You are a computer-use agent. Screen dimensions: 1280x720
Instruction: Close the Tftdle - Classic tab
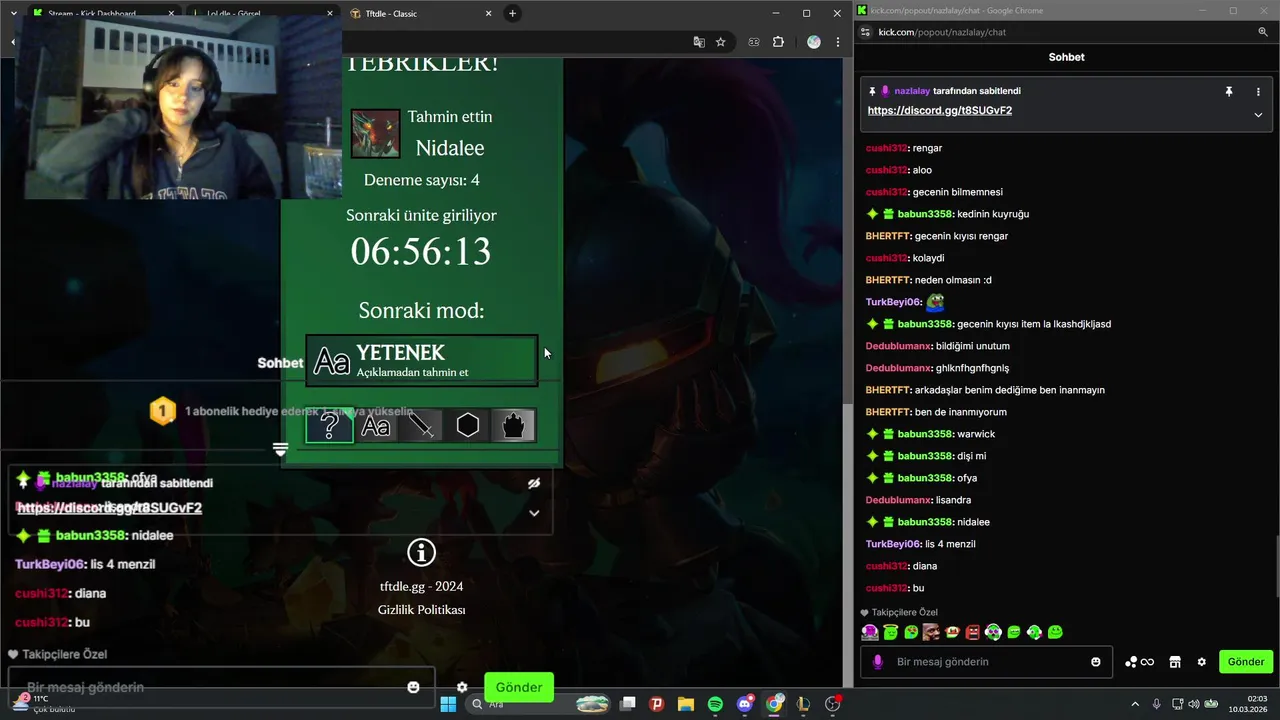[x=487, y=13]
